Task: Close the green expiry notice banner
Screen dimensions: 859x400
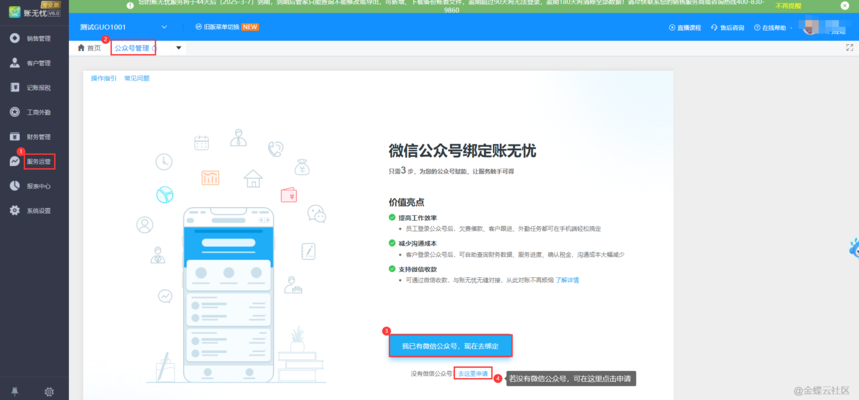Action: pyautogui.click(x=844, y=5)
